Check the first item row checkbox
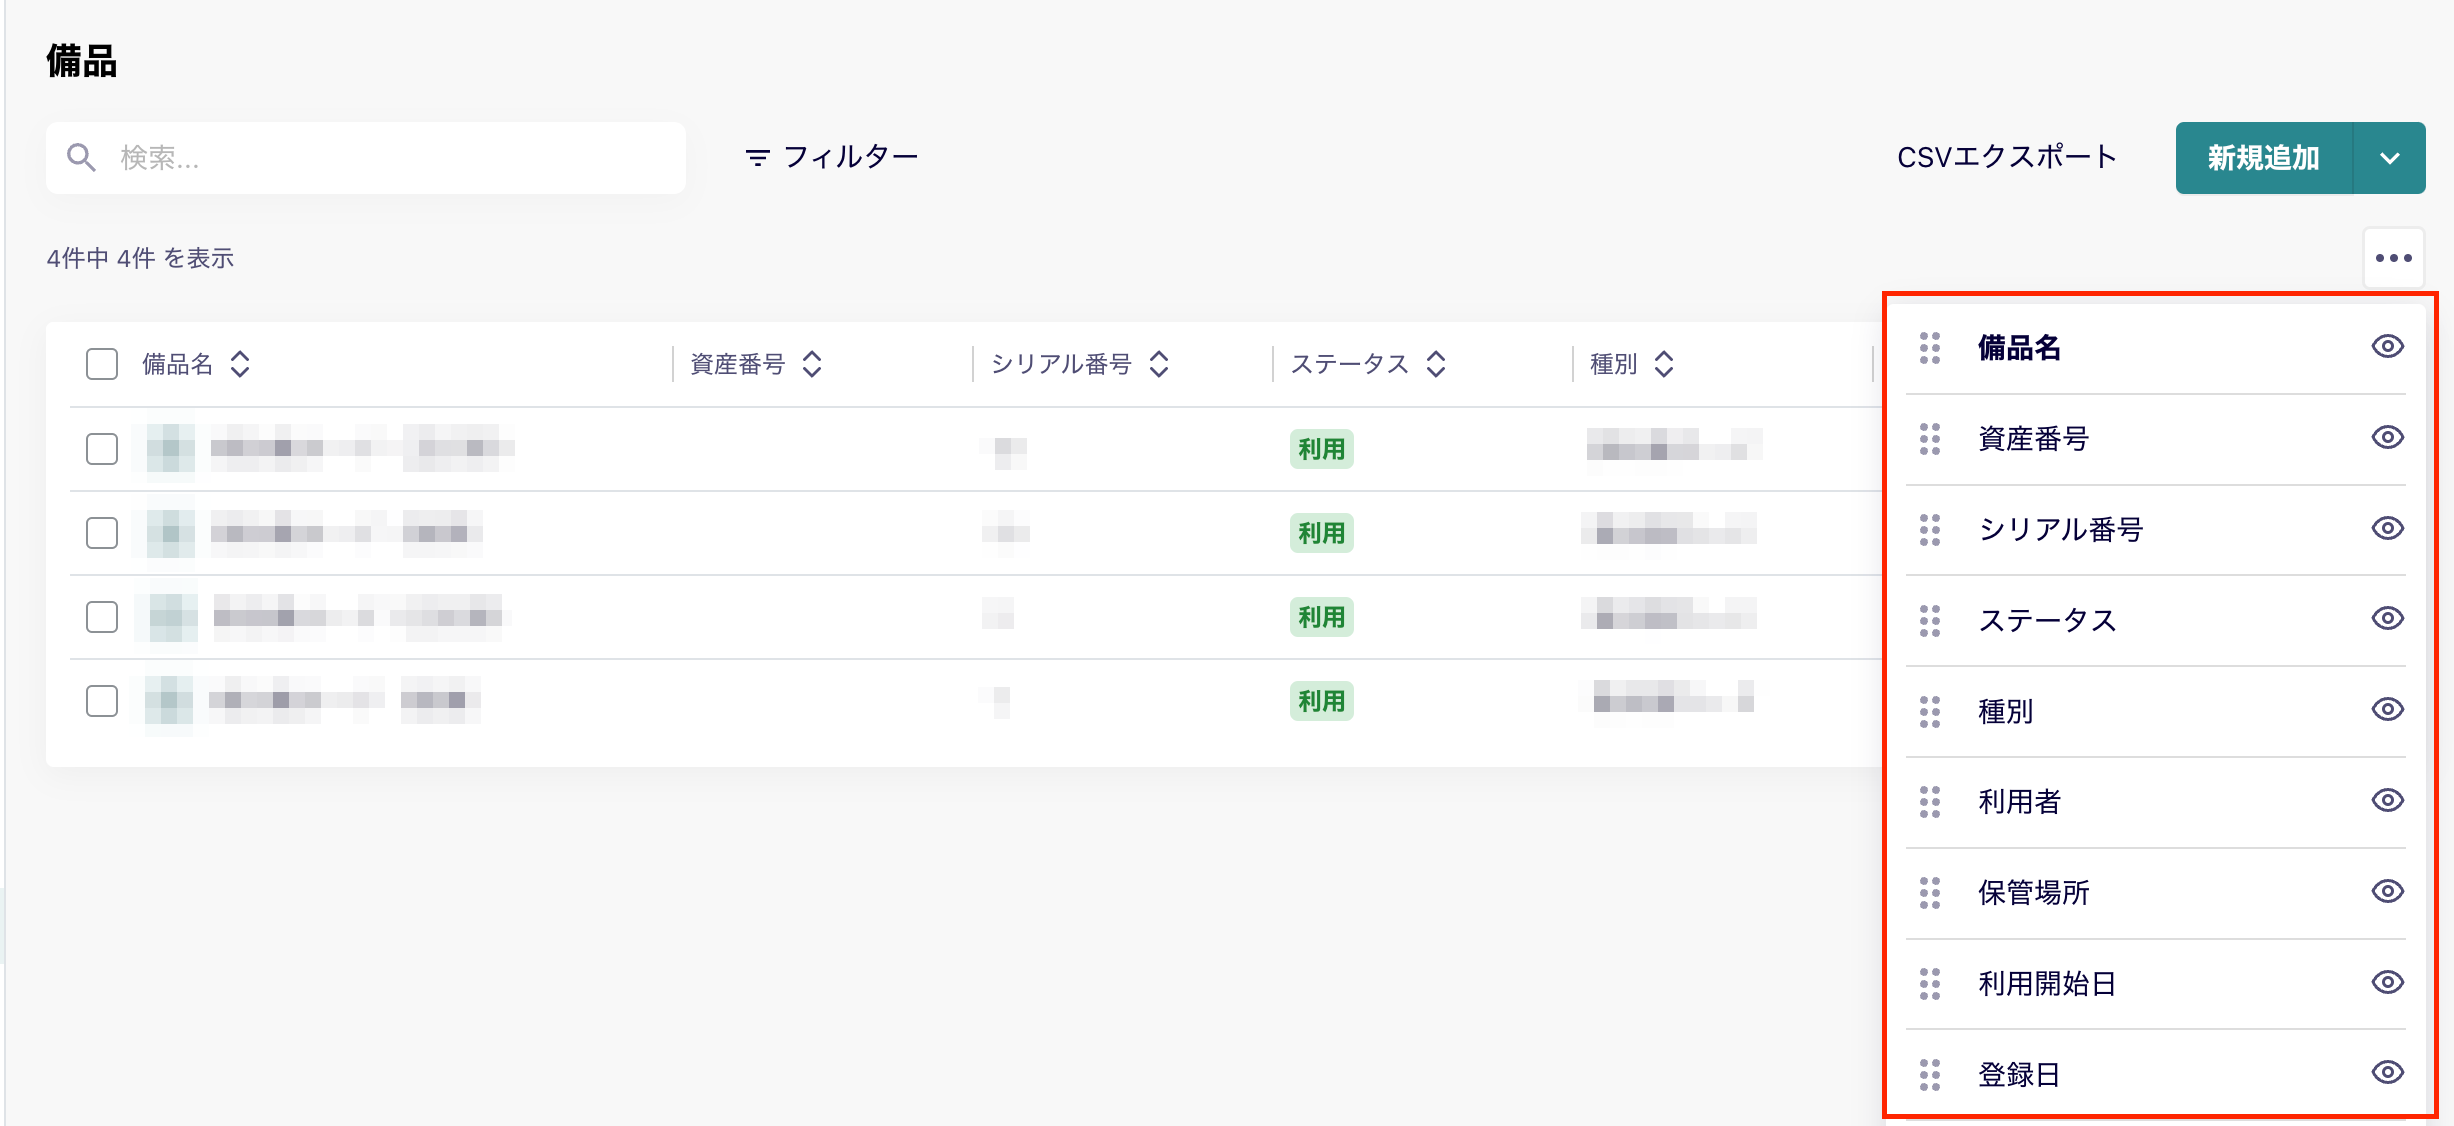2454x1126 pixels. point(102,449)
